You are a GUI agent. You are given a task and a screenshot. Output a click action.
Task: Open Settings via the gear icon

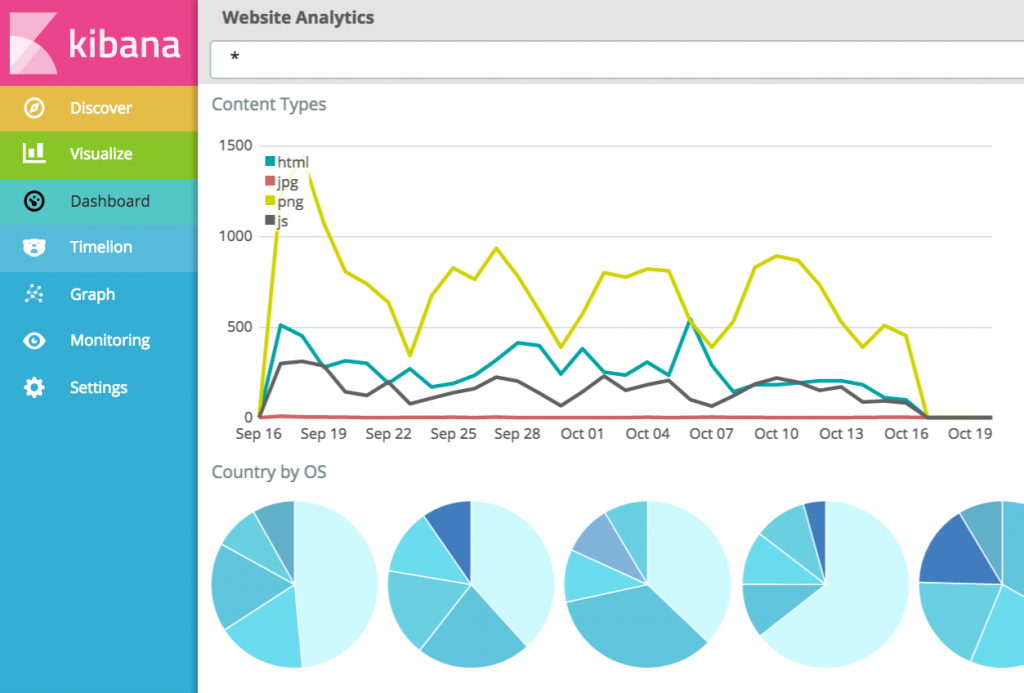pyautogui.click(x=34, y=388)
